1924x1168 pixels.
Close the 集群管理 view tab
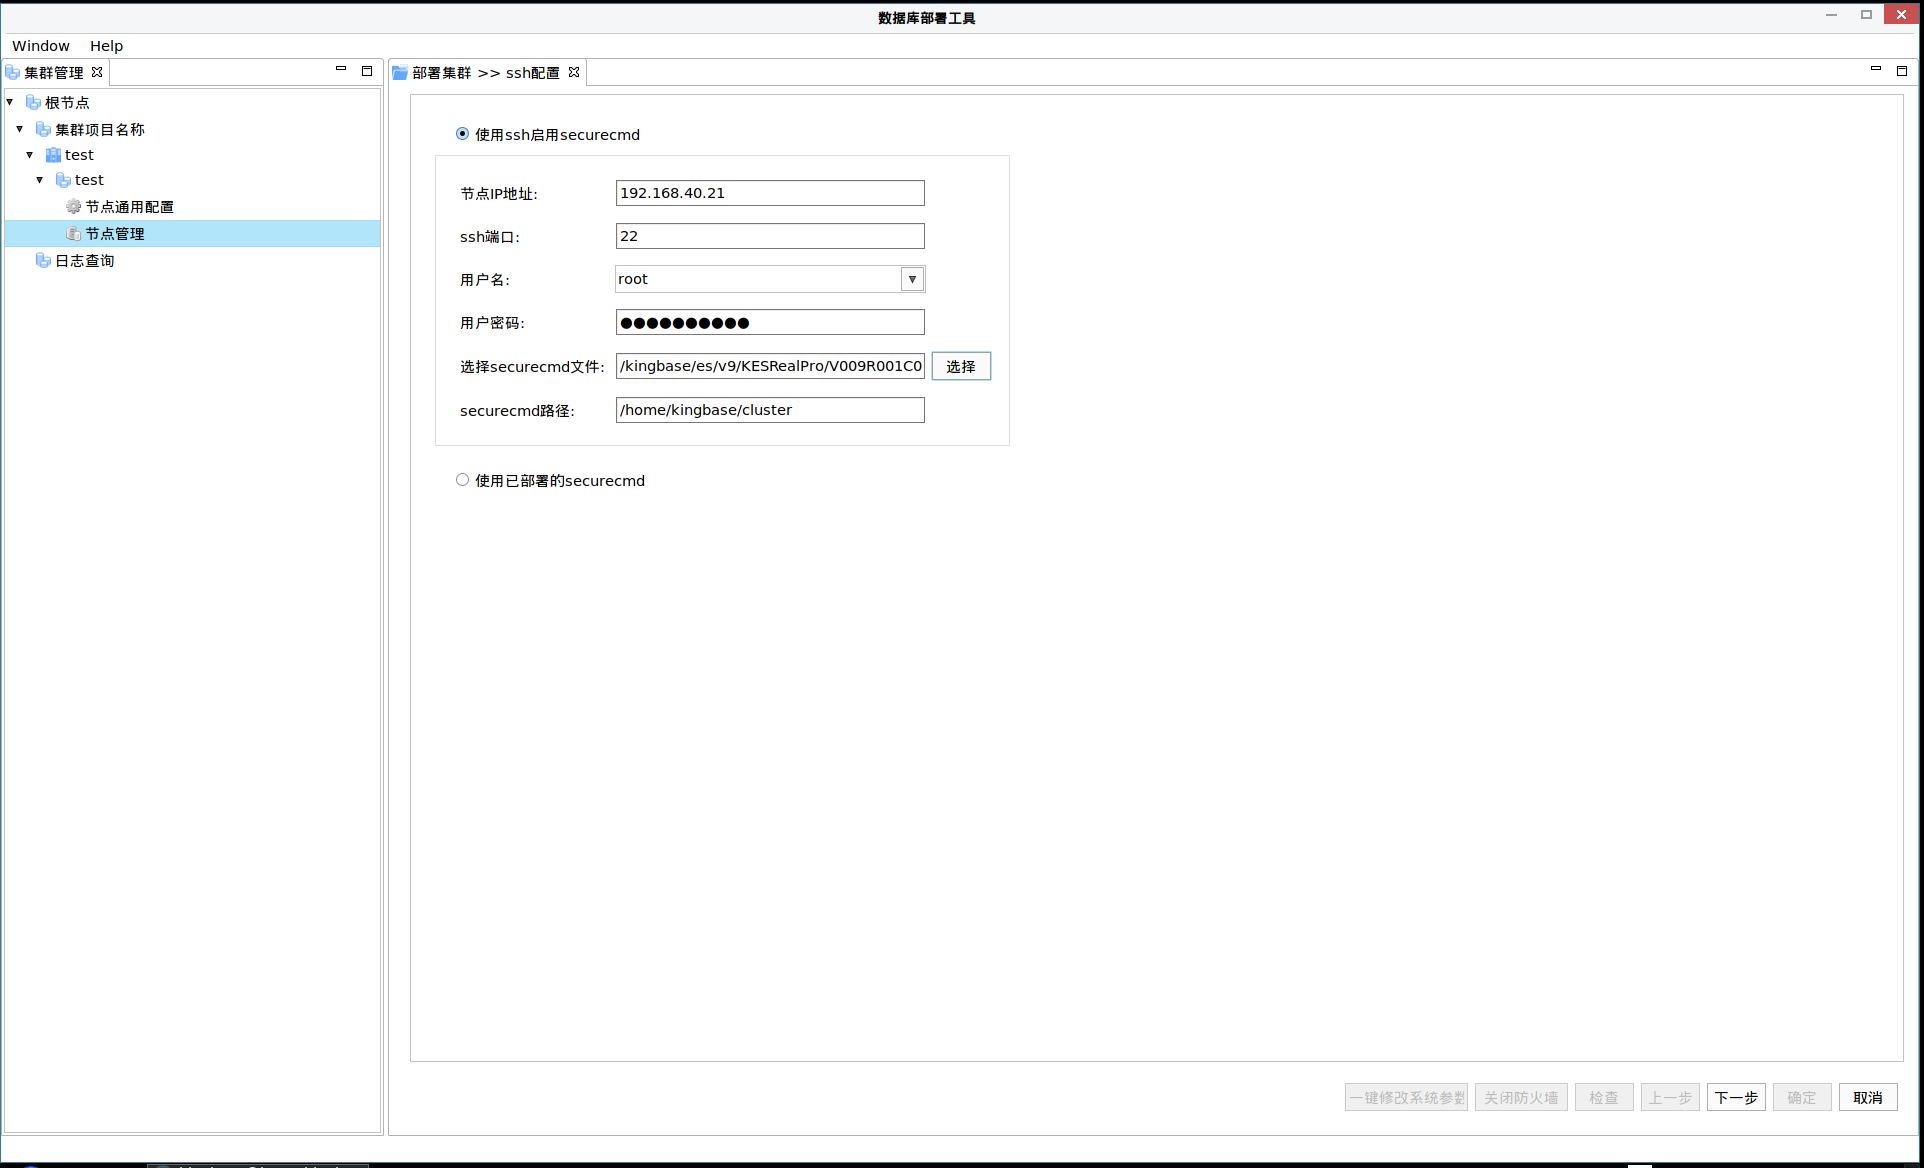(x=97, y=72)
